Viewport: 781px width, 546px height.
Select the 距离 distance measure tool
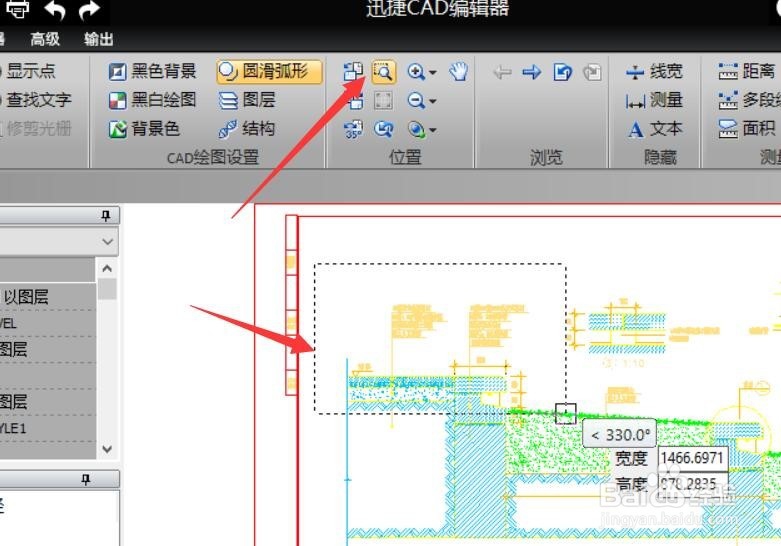click(747, 71)
